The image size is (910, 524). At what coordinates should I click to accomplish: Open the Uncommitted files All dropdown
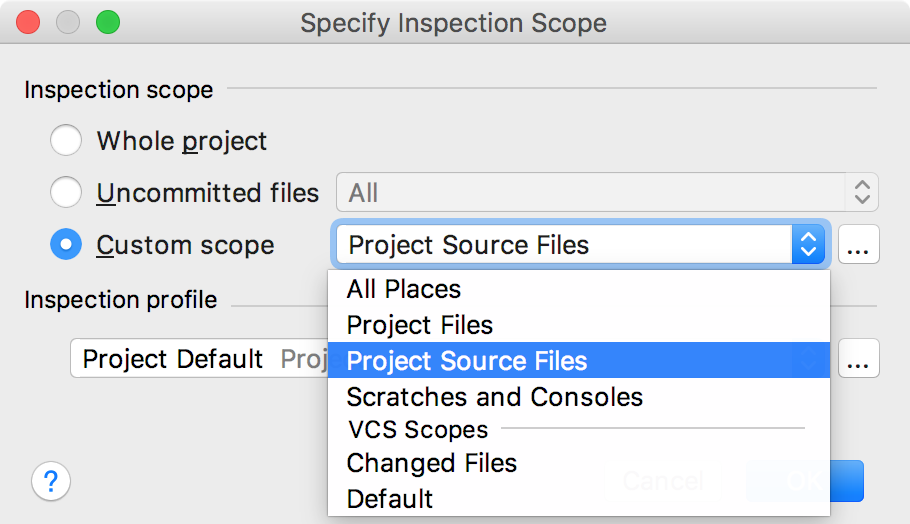pos(607,192)
